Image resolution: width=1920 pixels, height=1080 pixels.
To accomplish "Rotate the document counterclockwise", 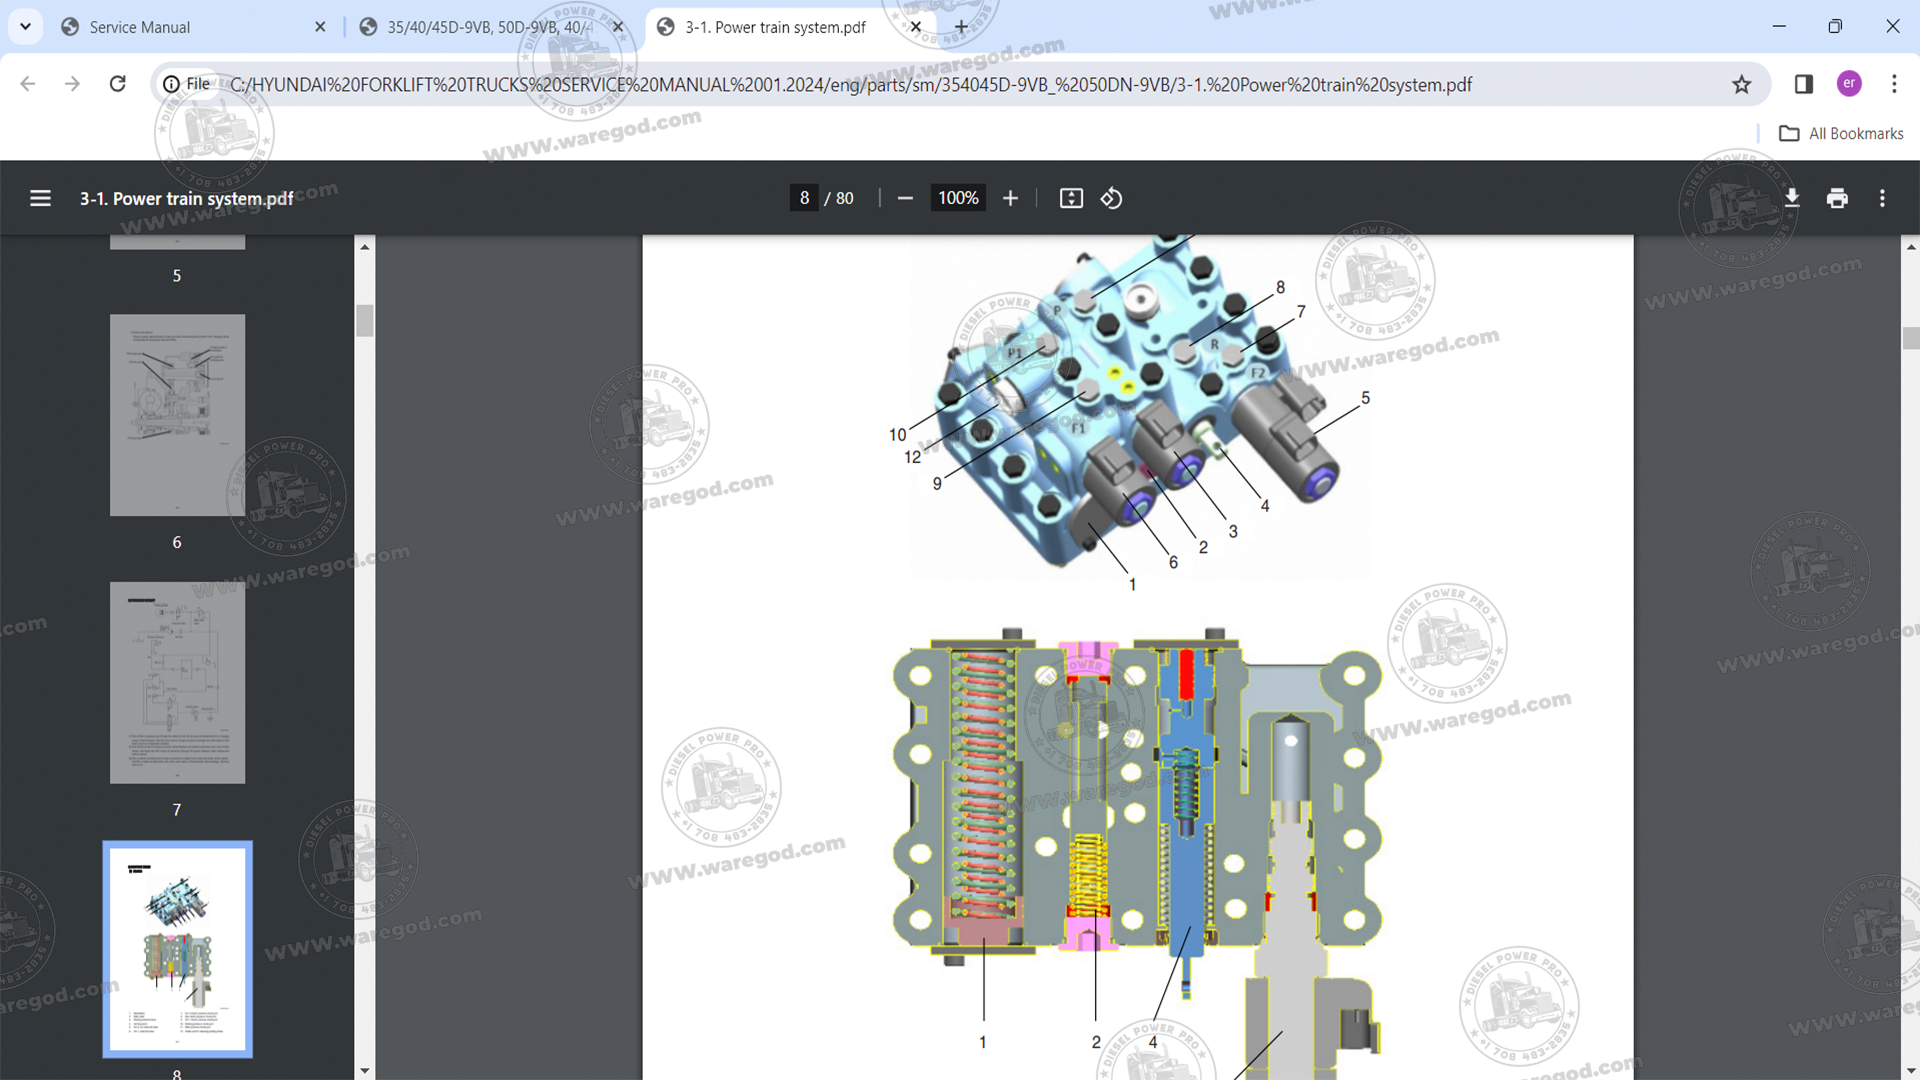I will click(1111, 198).
